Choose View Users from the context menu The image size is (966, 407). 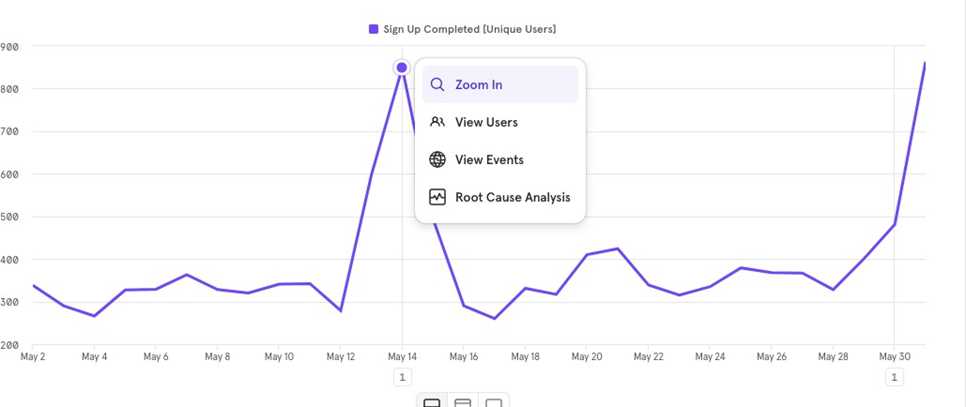coord(486,122)
